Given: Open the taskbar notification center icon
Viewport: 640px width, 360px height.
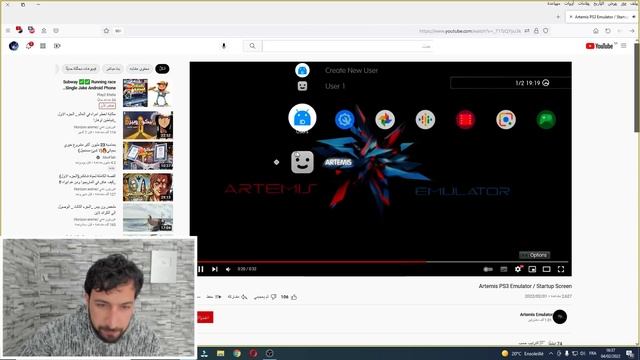Looking at the screenshot, I should [631, 353].
